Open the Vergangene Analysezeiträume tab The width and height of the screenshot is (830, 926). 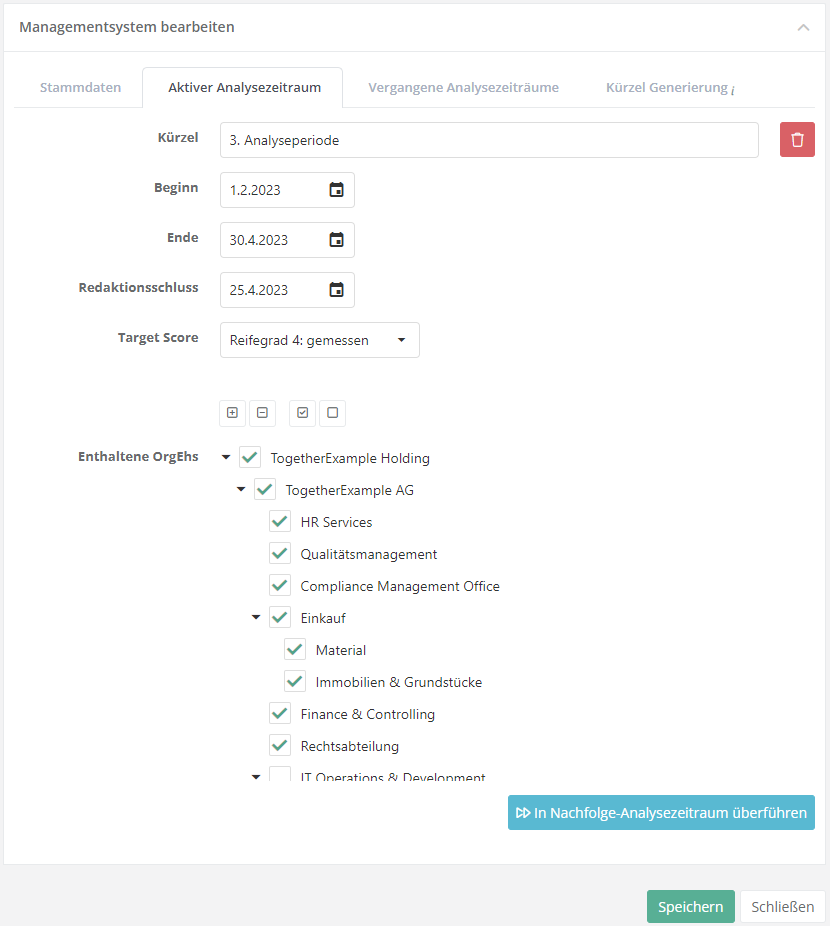[463, 87]
